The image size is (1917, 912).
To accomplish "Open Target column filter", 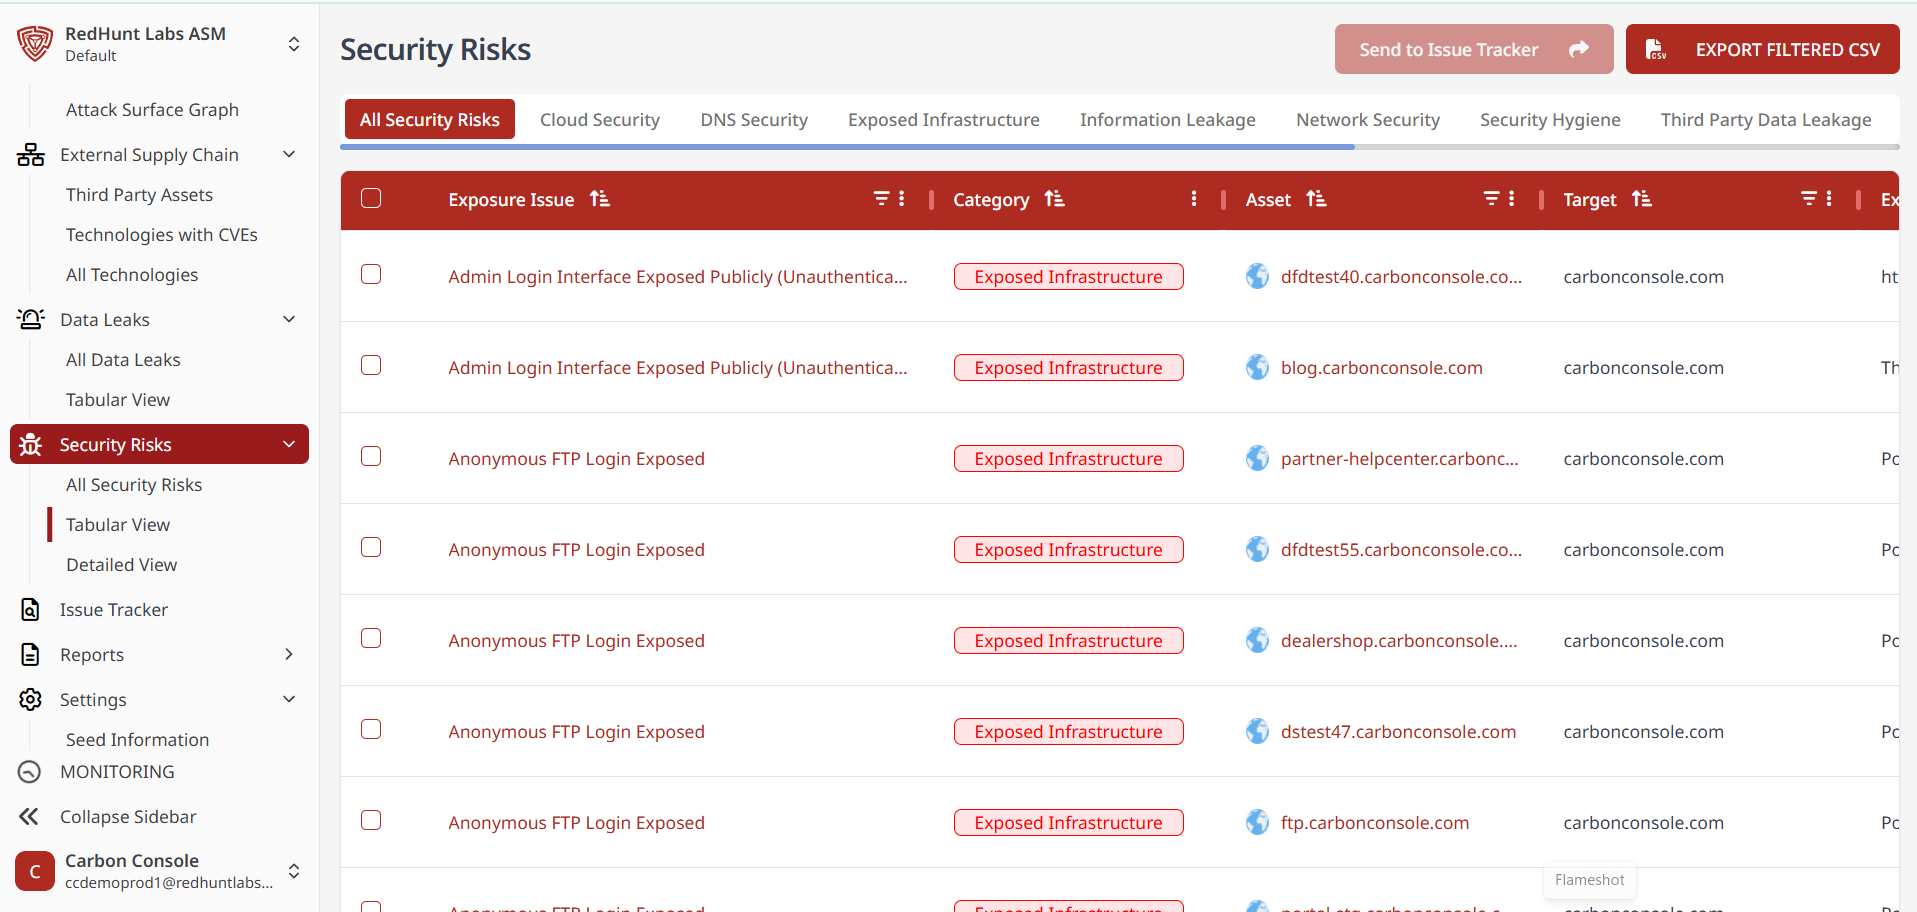I will pyautogui.click(x=1809, y=198).
